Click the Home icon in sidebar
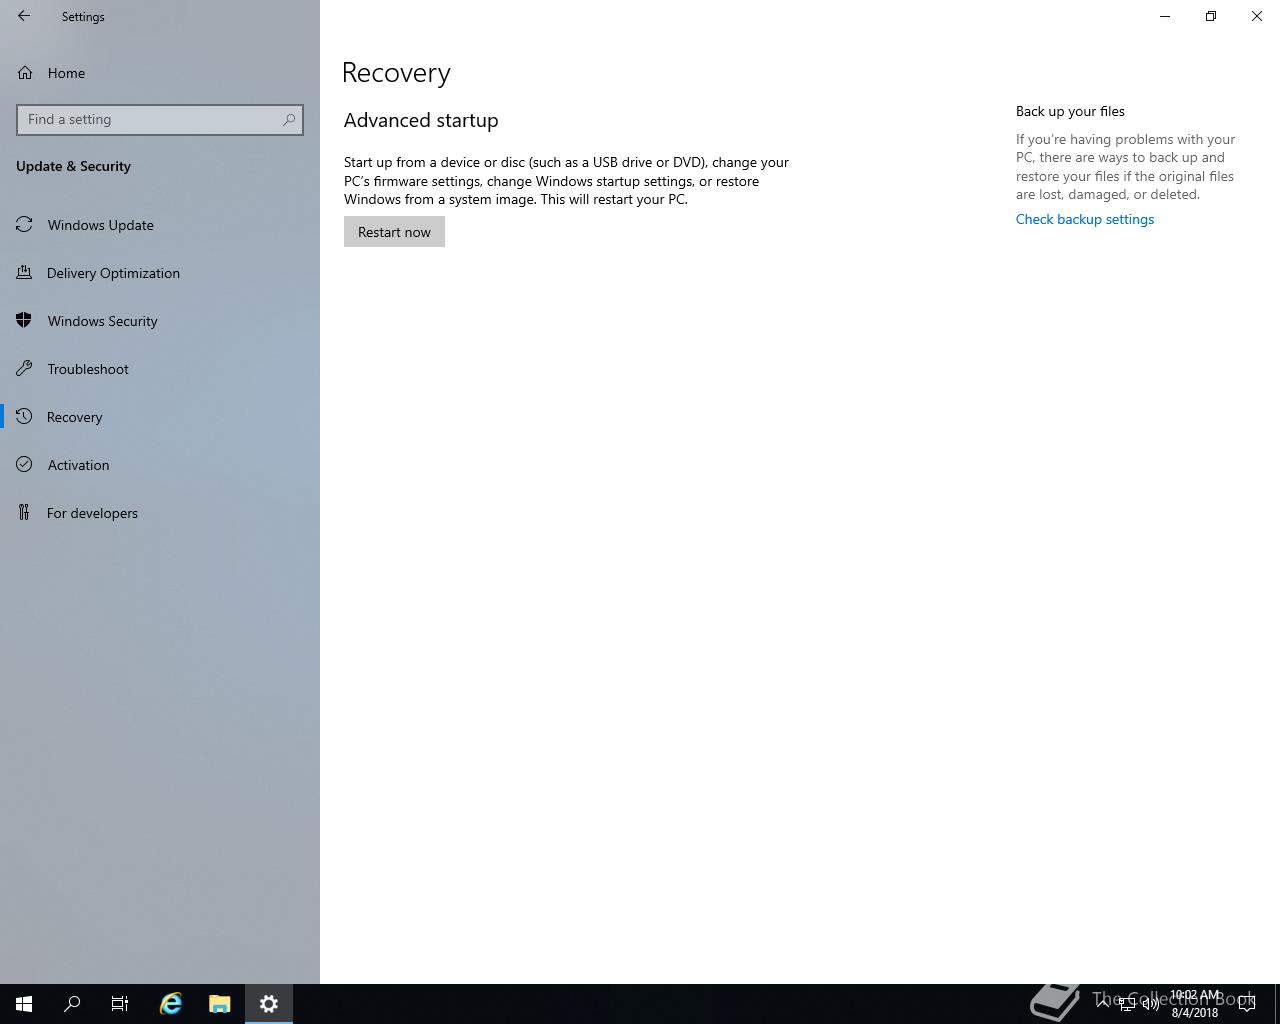This screenshot has width=1280, height=1024. [x=25, y=73]
